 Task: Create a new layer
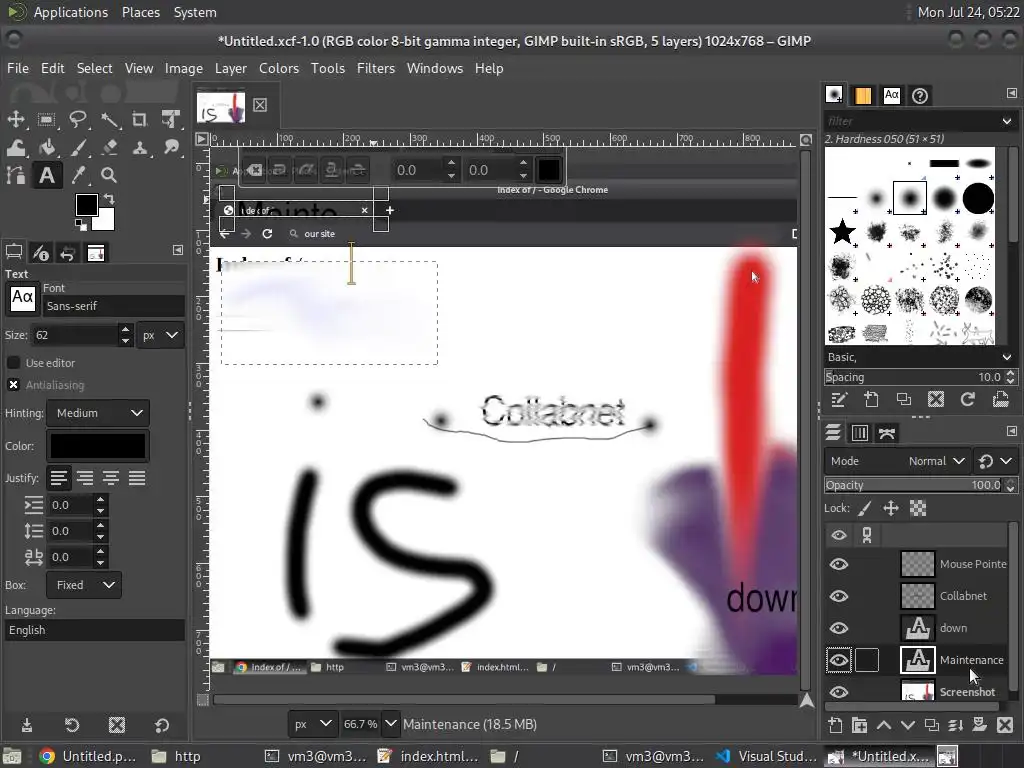[835, 725]
